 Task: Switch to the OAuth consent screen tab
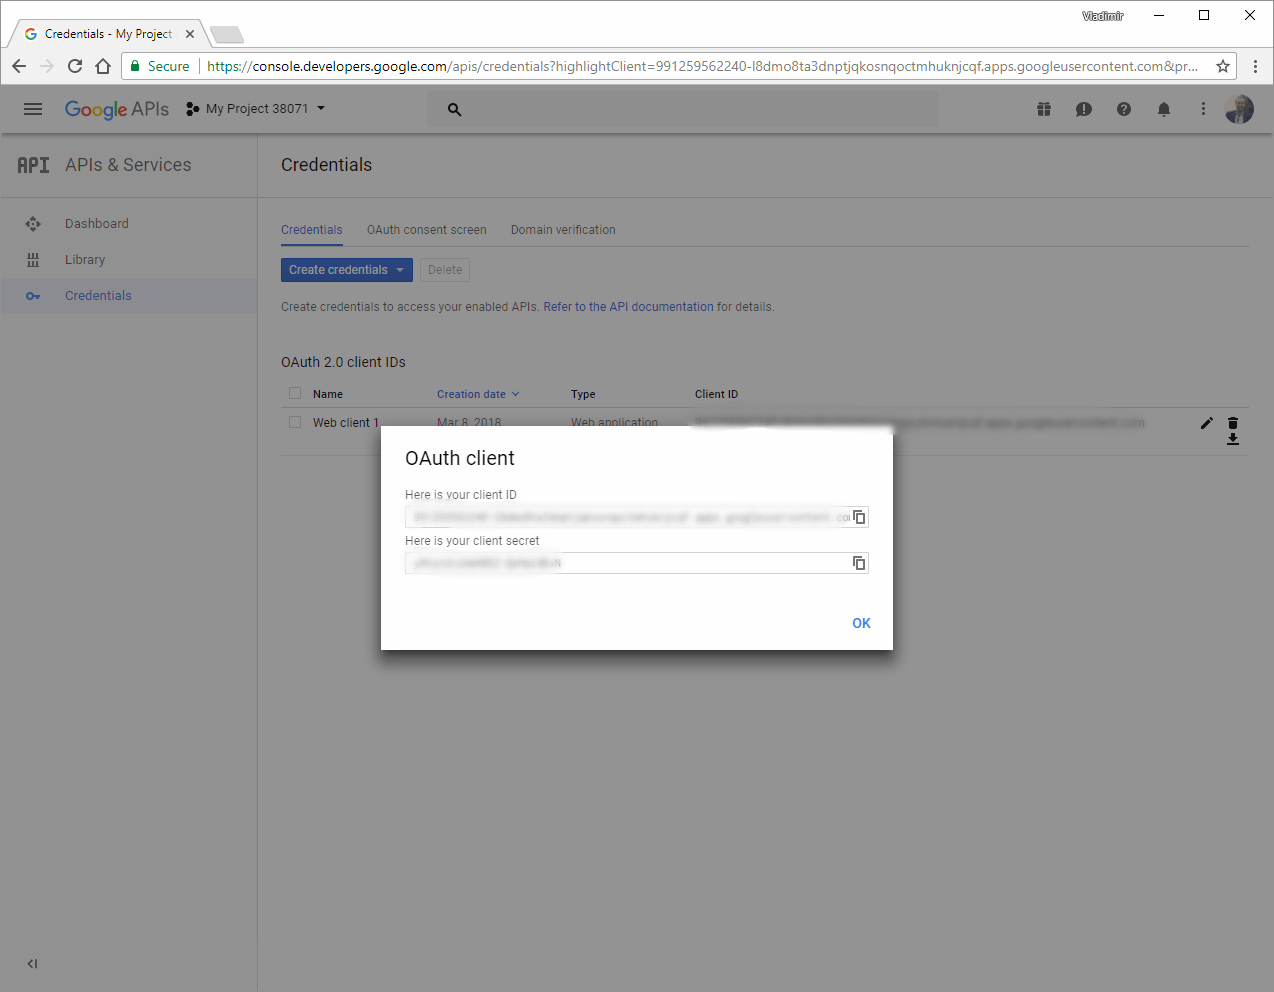[426, 230]
